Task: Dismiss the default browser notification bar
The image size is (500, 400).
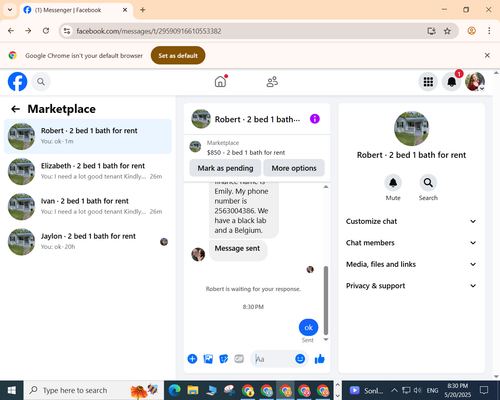Action: point(487,55)
